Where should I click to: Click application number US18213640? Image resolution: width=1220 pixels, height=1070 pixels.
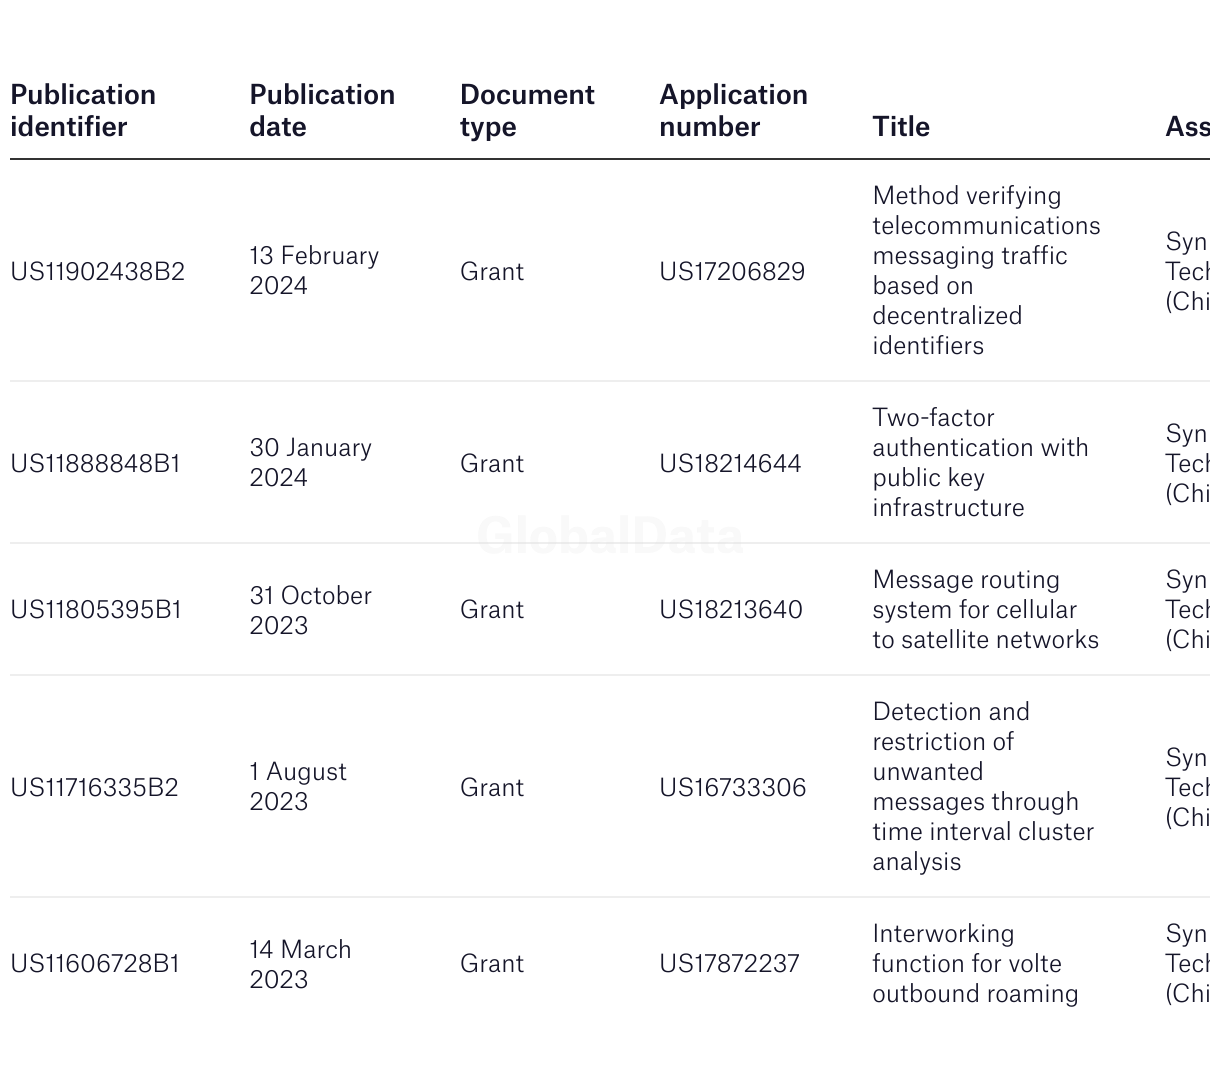pos(731,609)
